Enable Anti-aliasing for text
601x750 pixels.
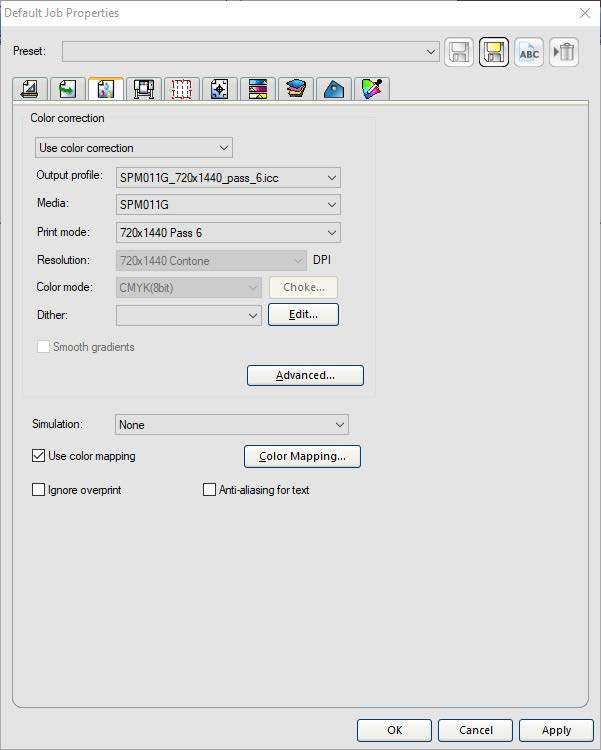210,490
